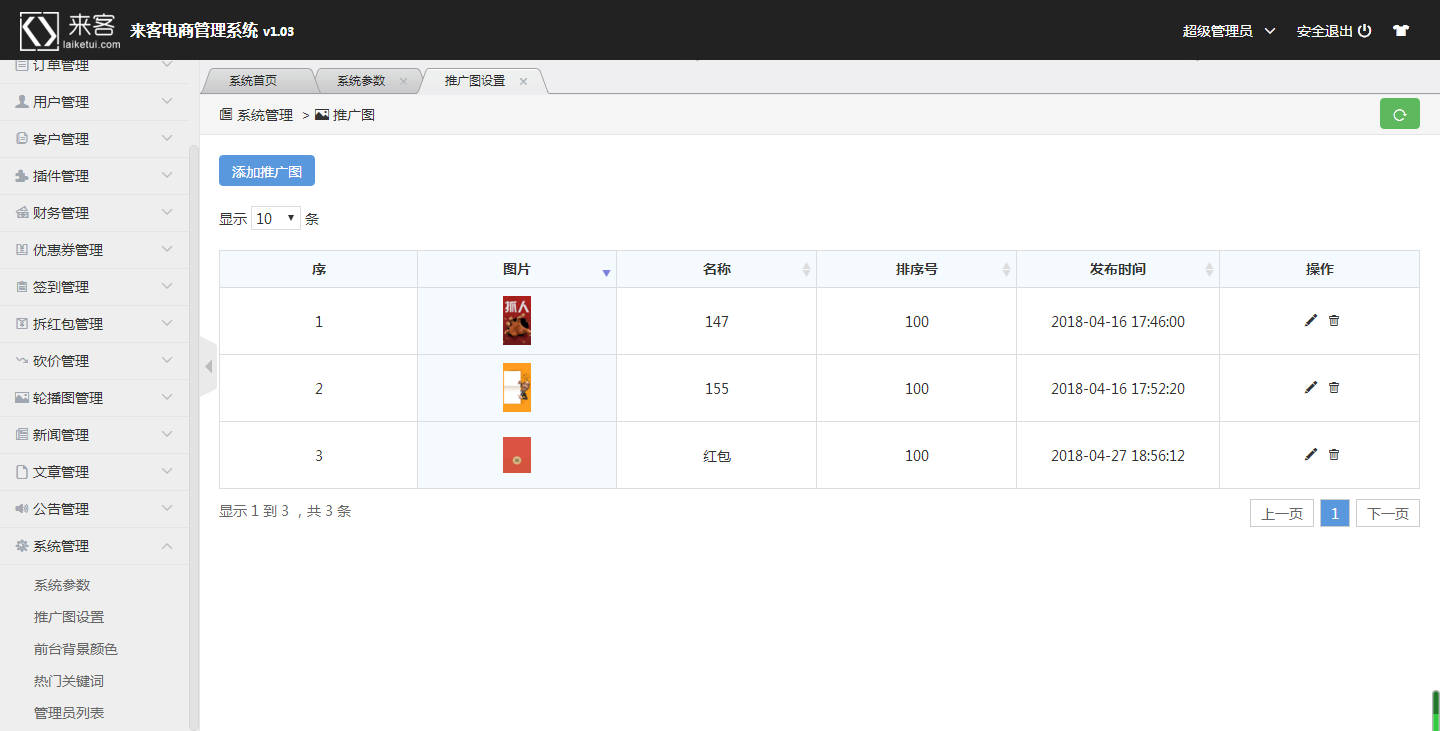The width and height of the screenshot is (1440, 731).
Task: Open the 超级管理员 dropdown
Action: (1229, 31)
